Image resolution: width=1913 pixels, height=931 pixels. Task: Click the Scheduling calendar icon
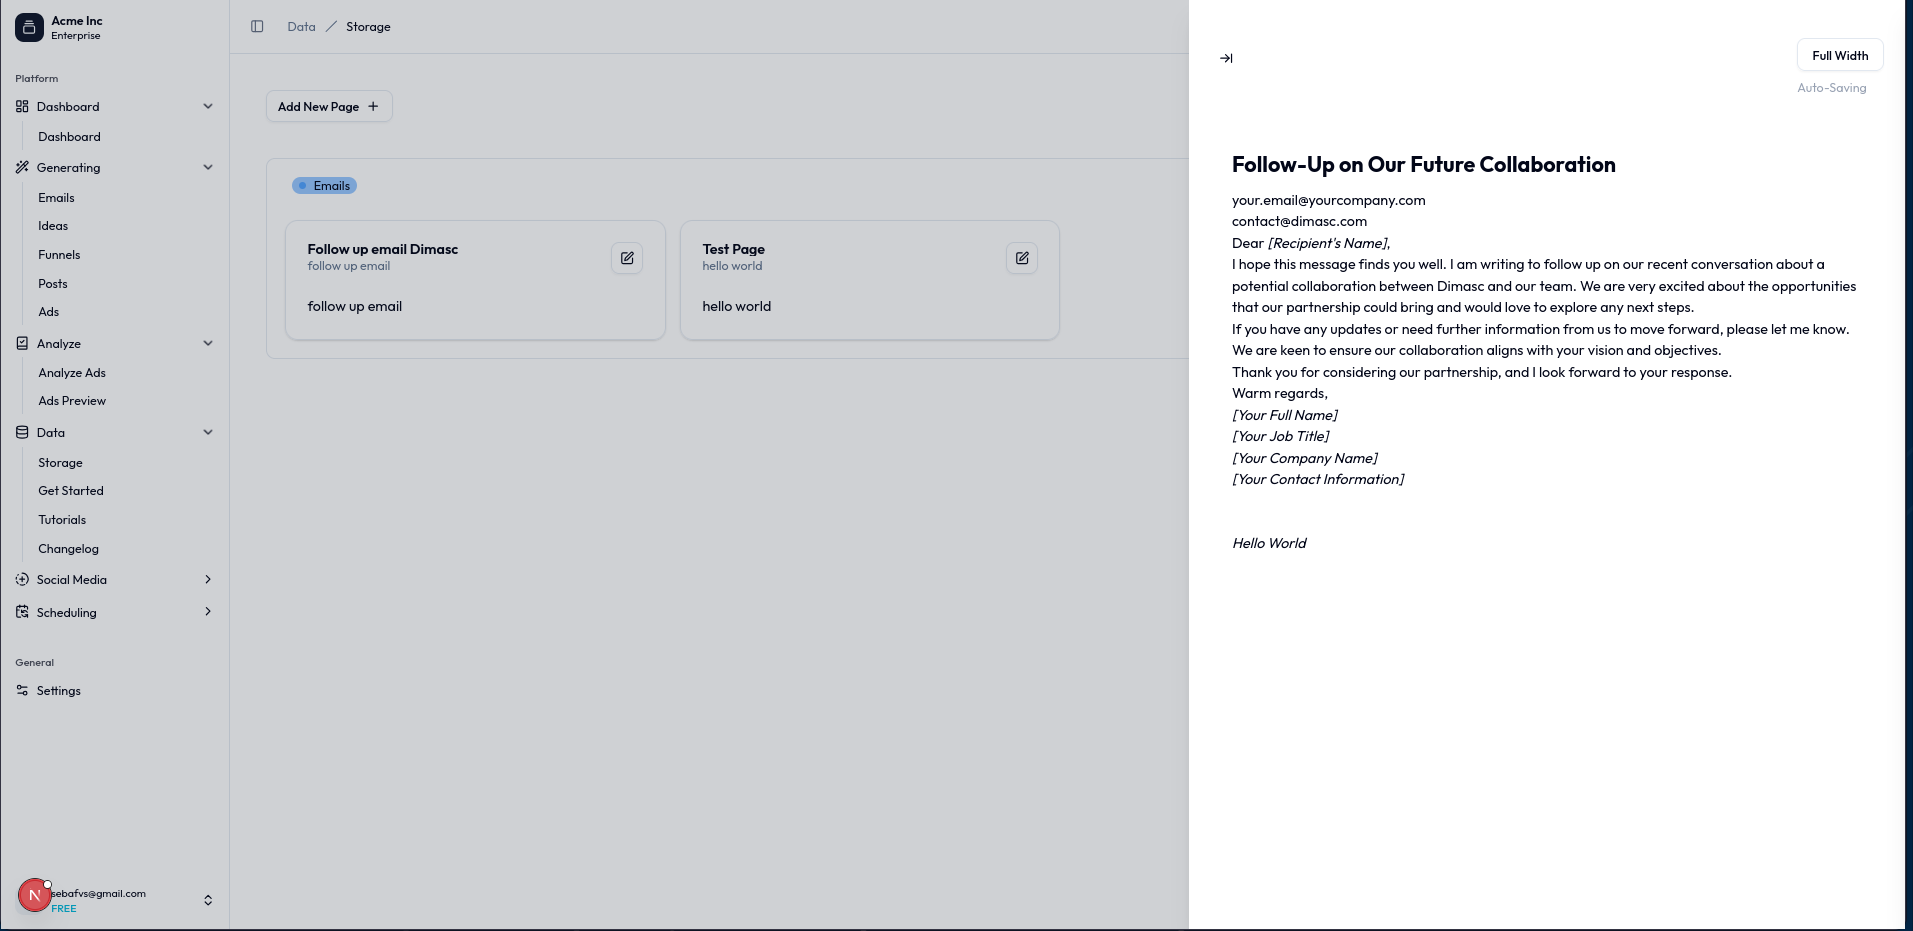tap(22, 612)
